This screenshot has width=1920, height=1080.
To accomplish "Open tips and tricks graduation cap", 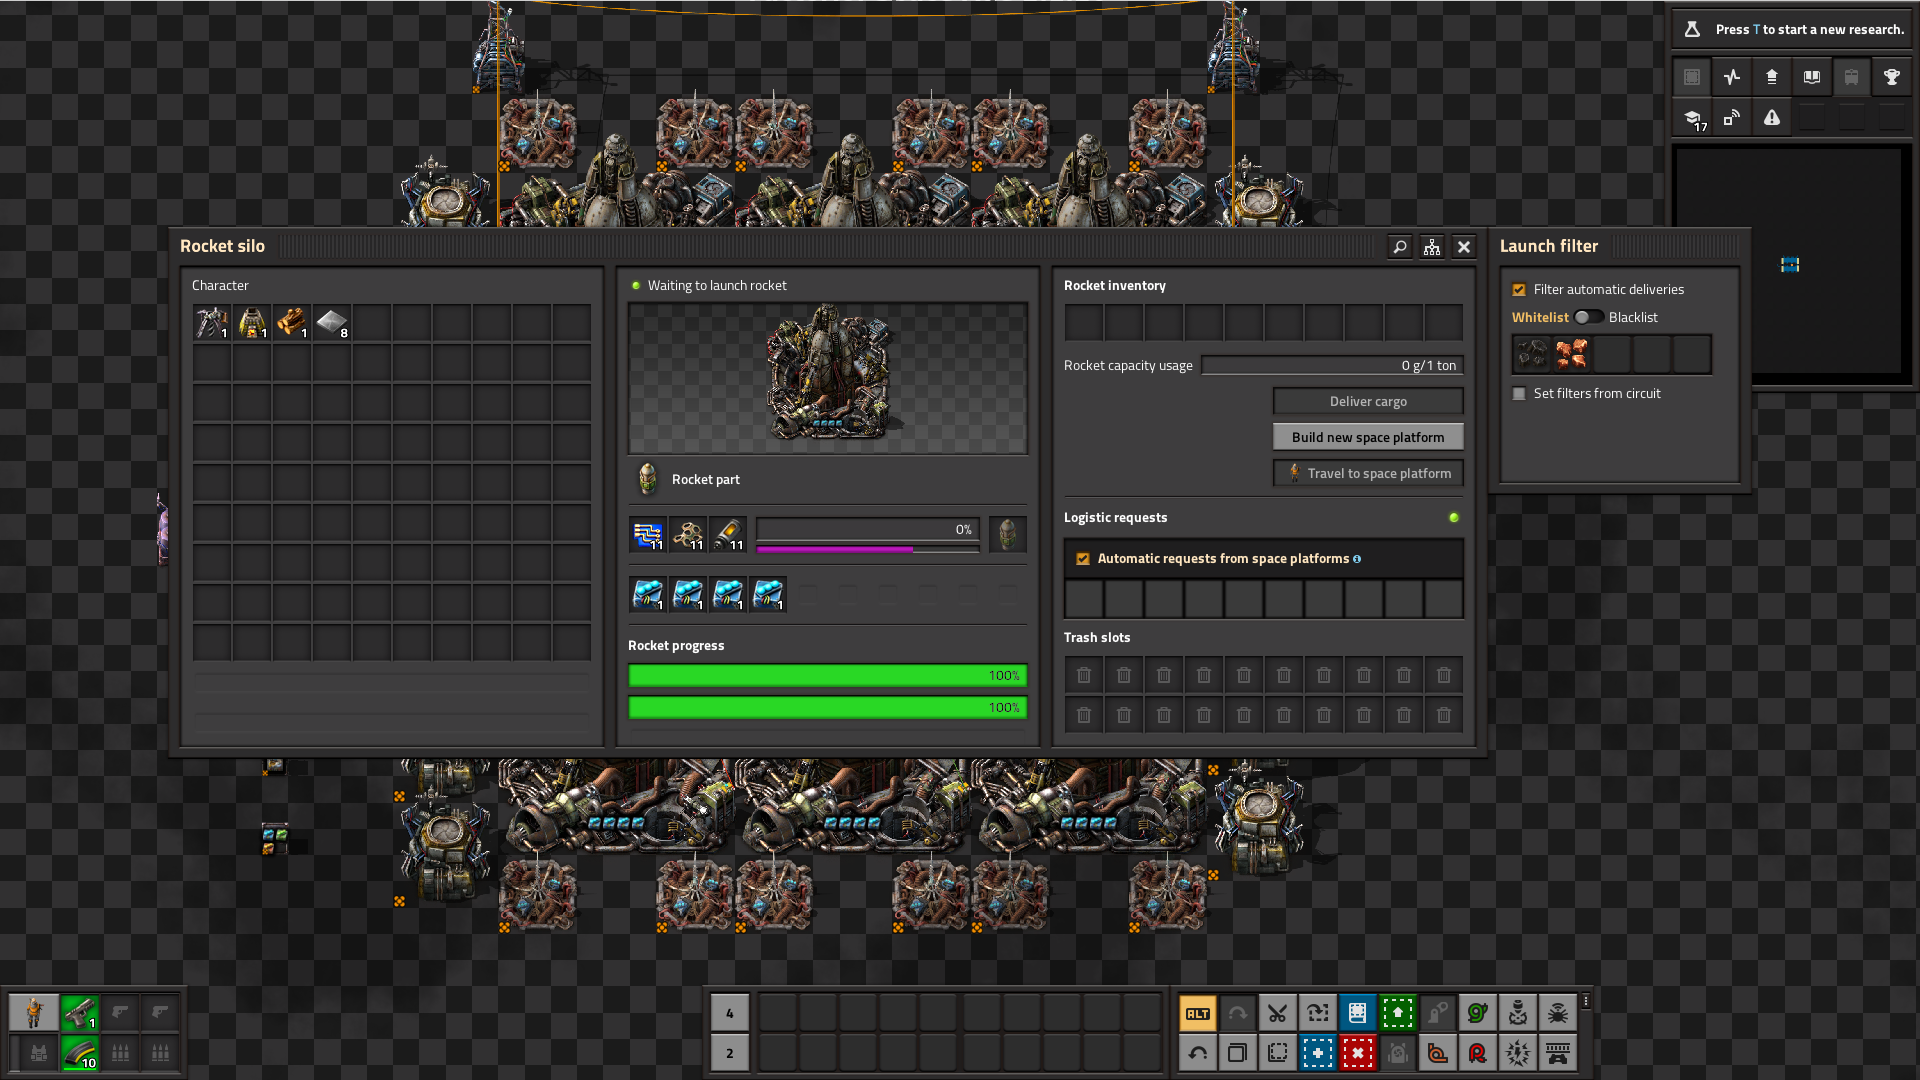I will pos(1692,118).
